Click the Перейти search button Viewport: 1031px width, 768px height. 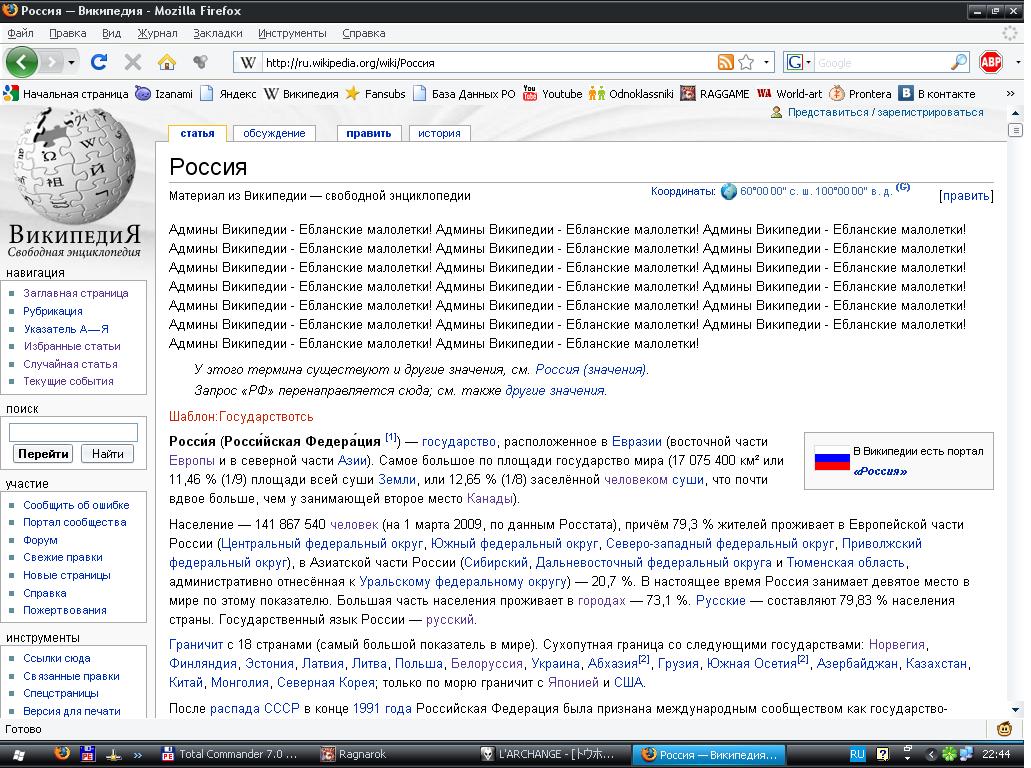coord(43,454)
